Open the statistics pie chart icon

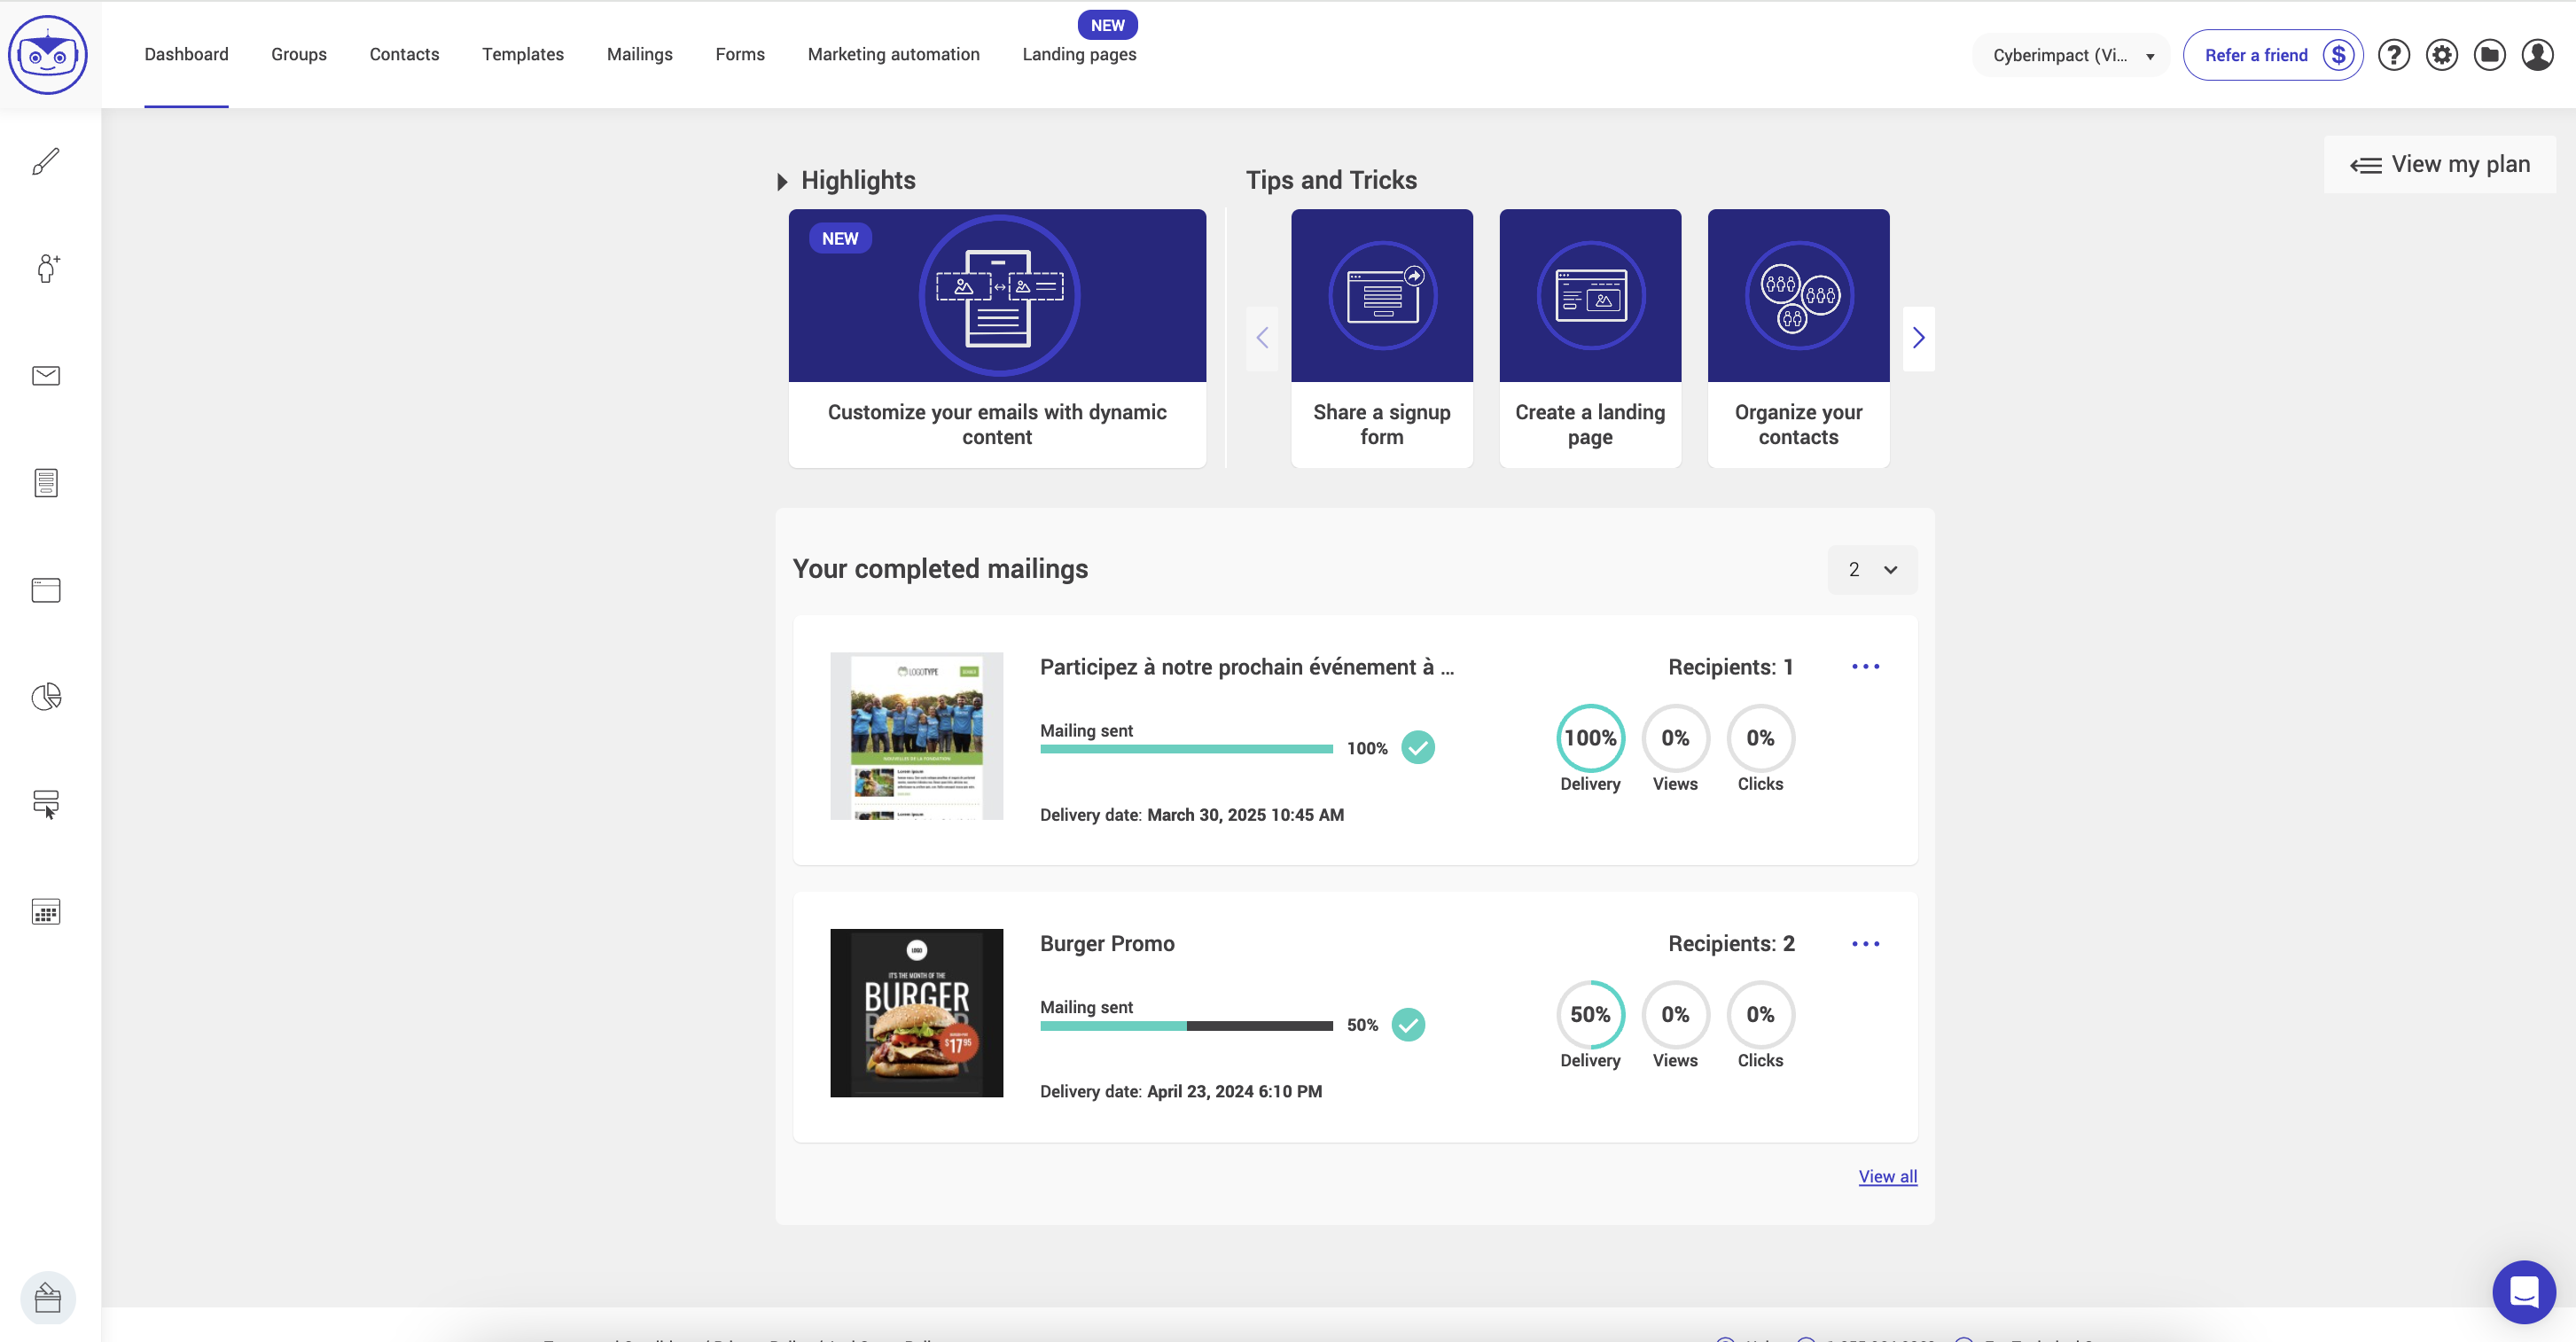point(46,696)
